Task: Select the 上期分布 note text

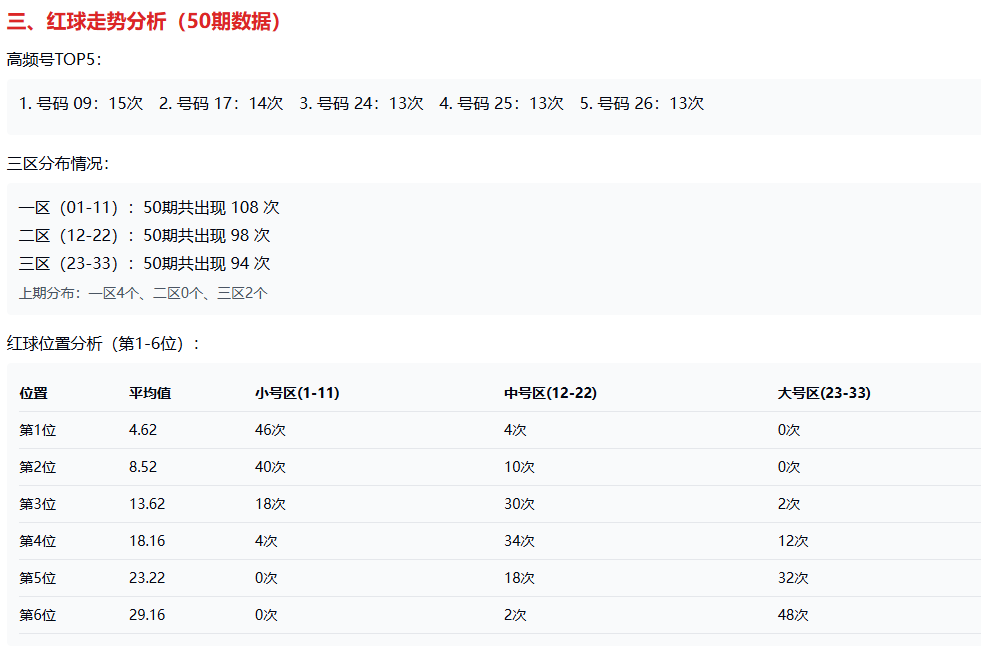Action: 143,293
